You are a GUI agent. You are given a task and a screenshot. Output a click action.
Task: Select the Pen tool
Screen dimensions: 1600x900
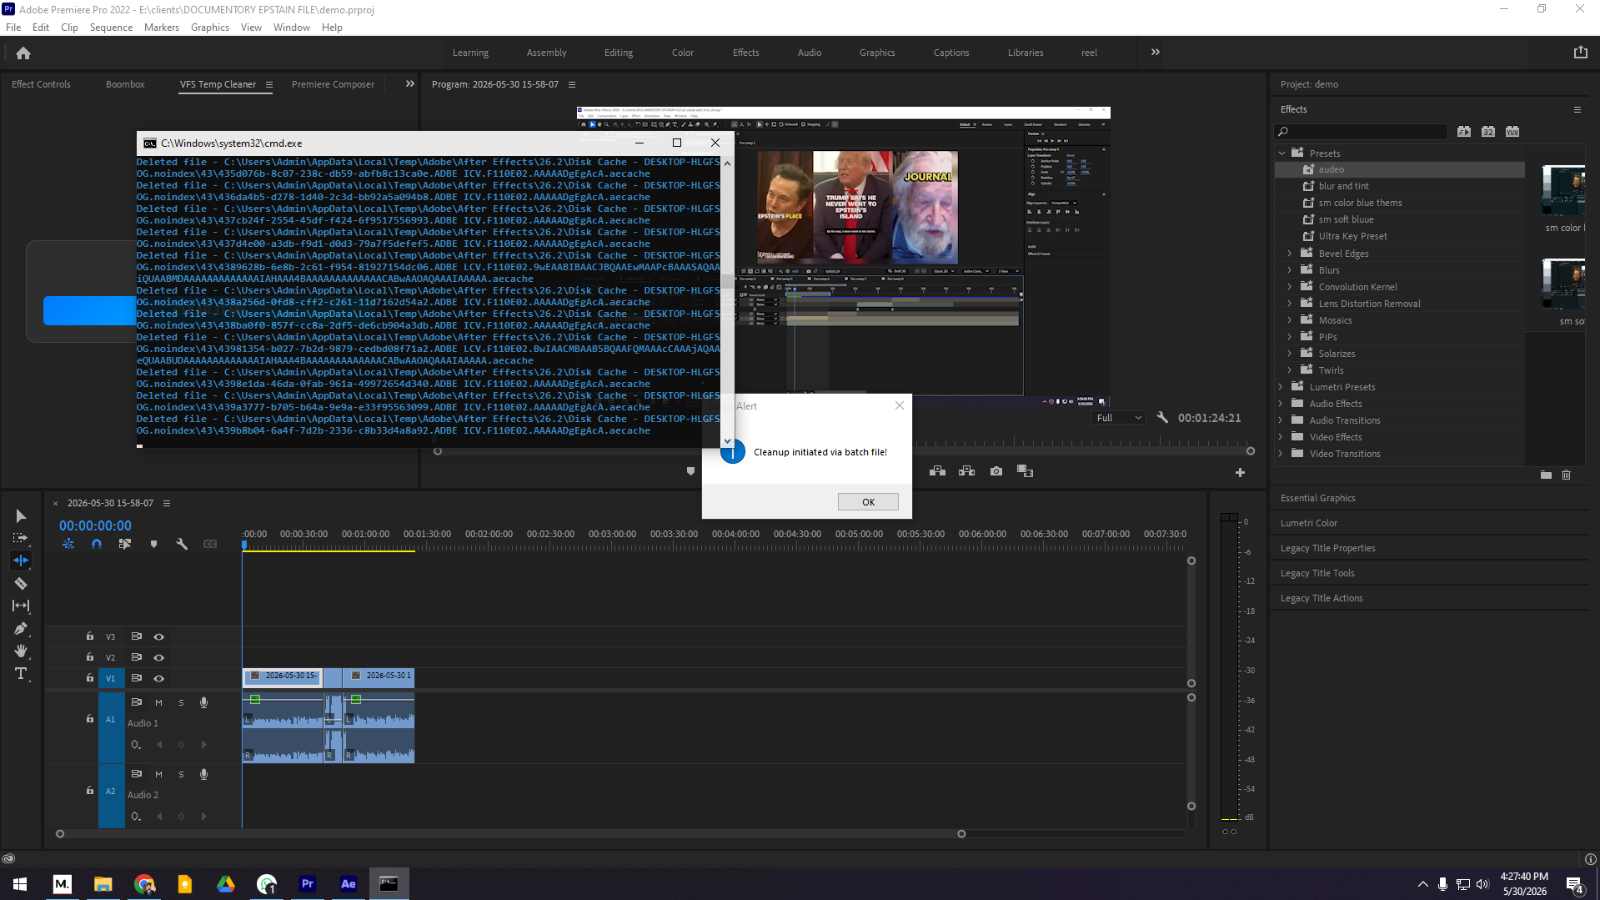(21, 628)
